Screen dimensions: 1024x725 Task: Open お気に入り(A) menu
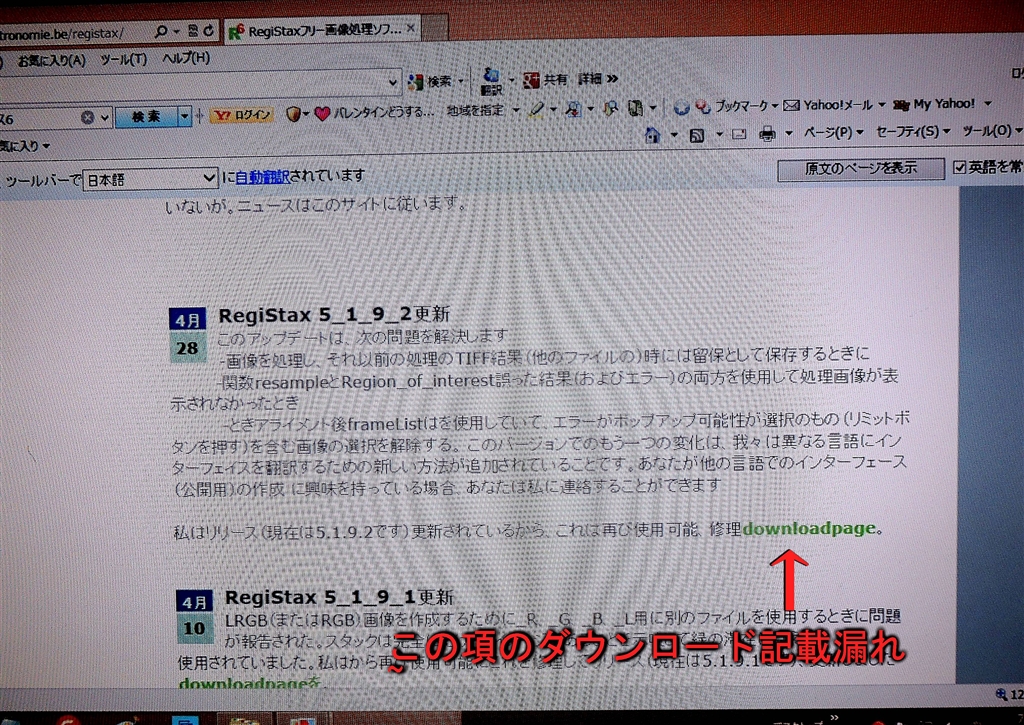52,61
